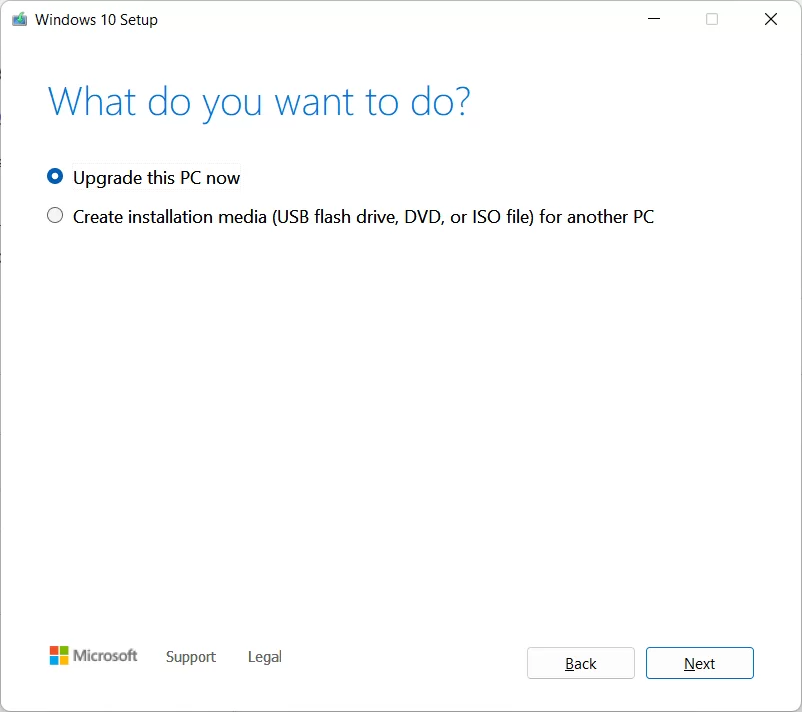Click the 'What do you want to do?' heading
This screenshot has width=802, height=712.
coord(259,102)
